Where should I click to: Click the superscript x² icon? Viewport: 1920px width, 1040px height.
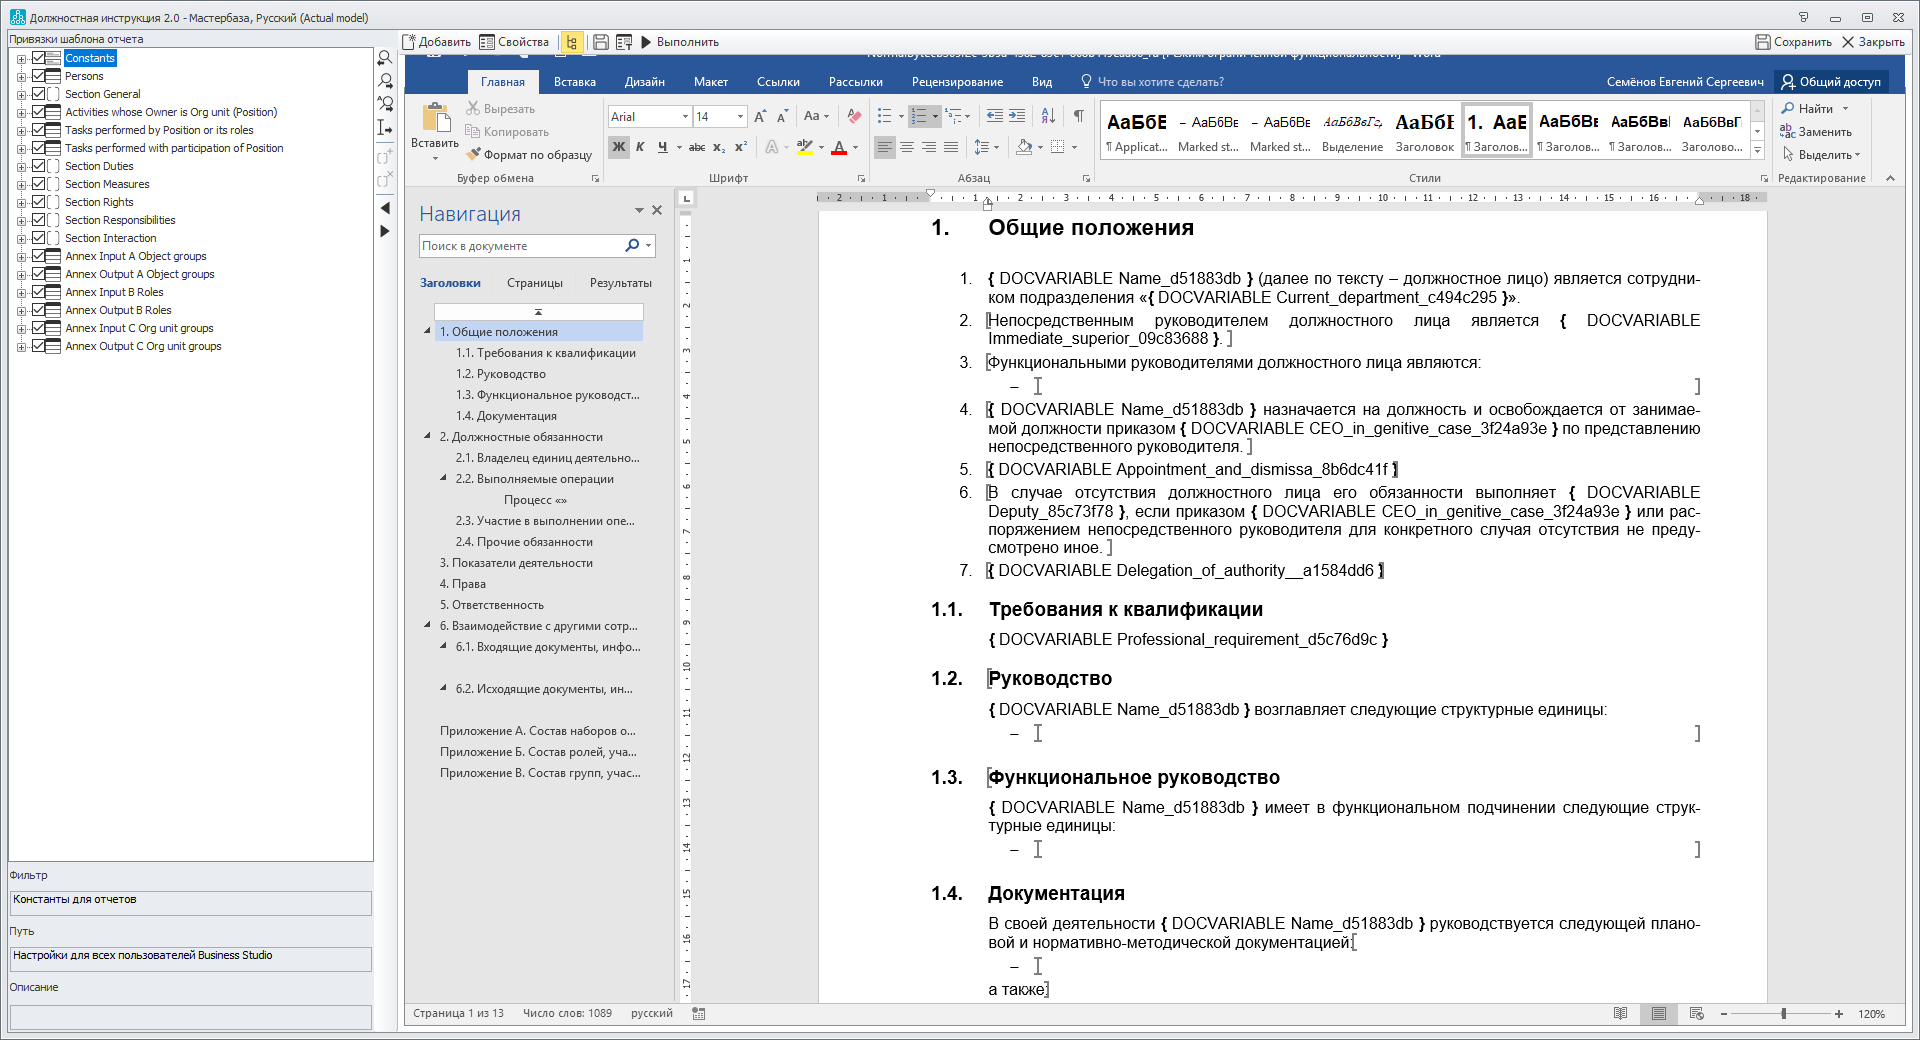pos(741,147)
